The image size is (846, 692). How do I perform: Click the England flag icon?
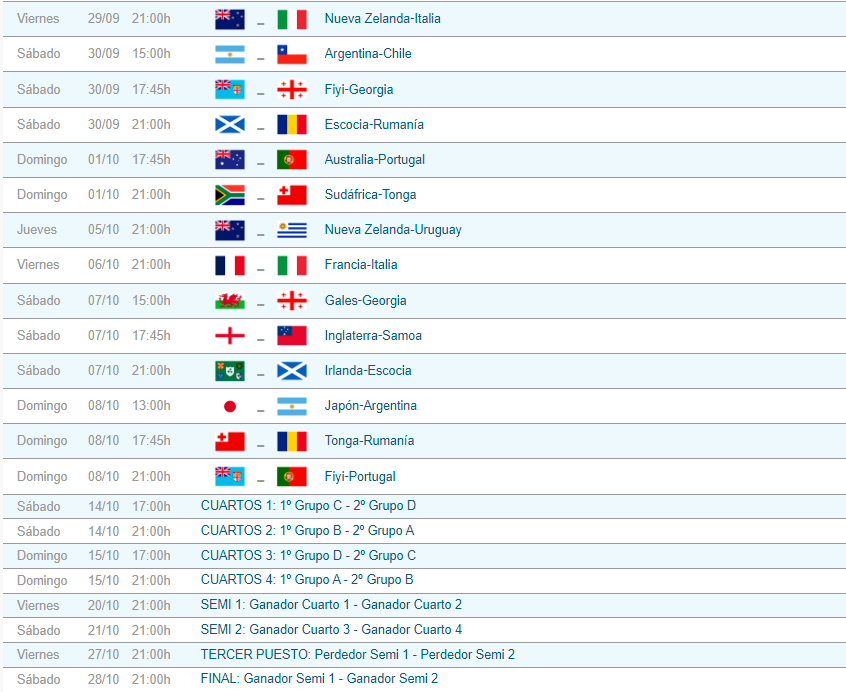click(x=229, y=336)
